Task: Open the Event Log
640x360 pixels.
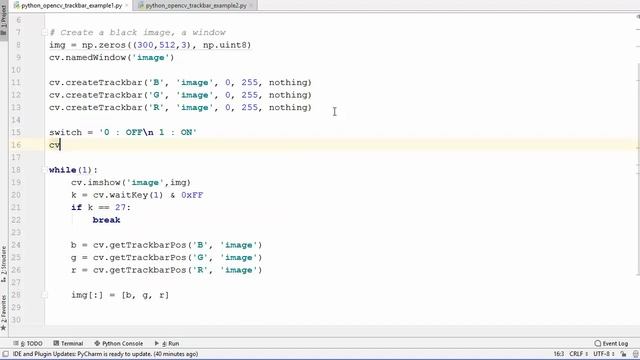Action: 611,343
